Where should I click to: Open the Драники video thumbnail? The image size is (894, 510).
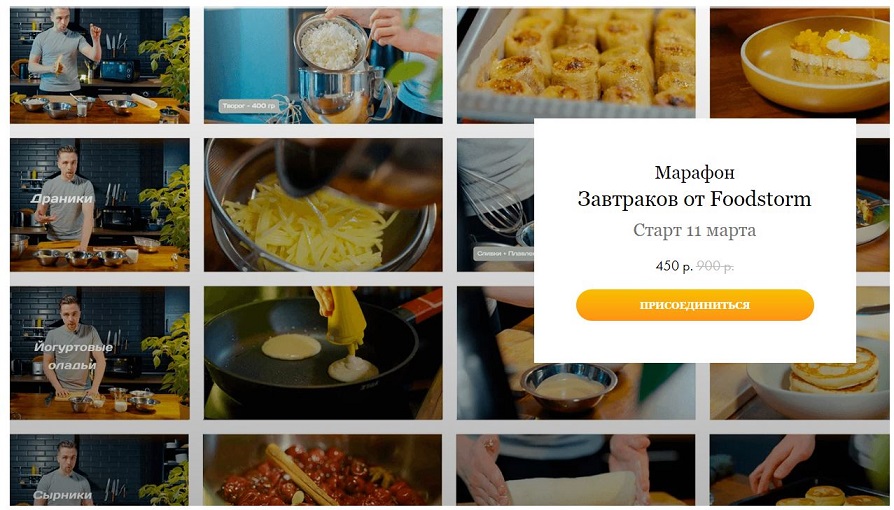click(100, 205)
